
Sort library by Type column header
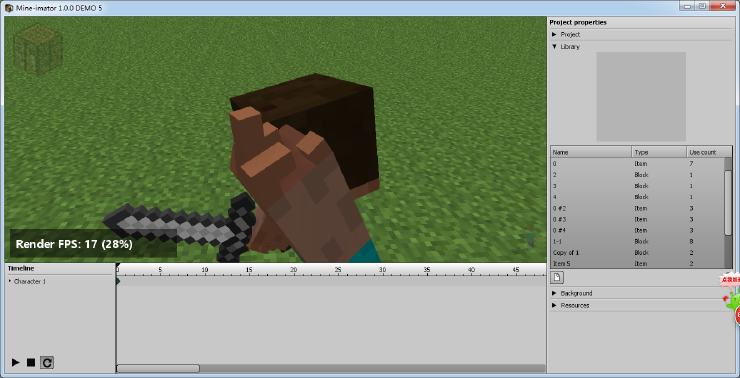pyautogui.click(x=659, y=152)
